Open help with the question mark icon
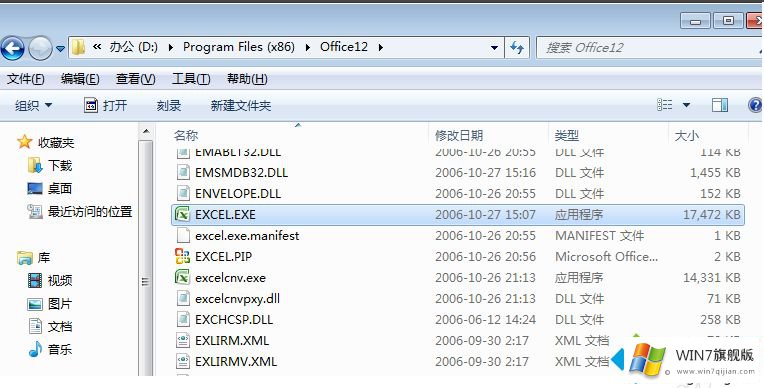 click(755, 105)
